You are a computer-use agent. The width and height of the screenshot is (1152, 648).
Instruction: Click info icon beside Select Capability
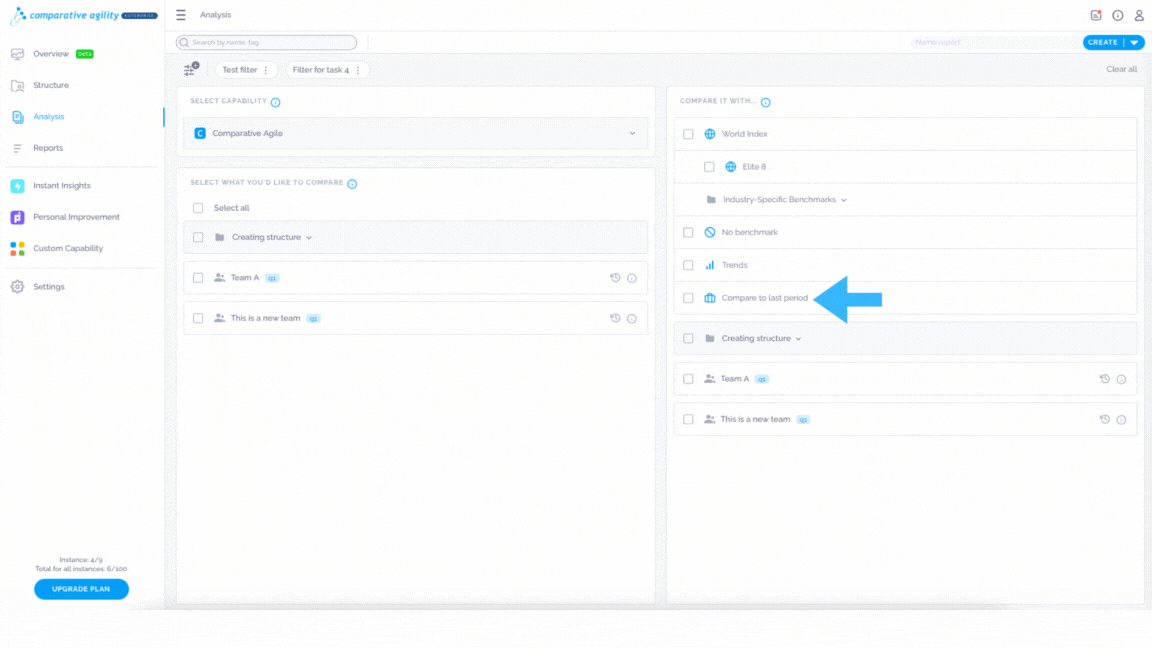[276, 102]
